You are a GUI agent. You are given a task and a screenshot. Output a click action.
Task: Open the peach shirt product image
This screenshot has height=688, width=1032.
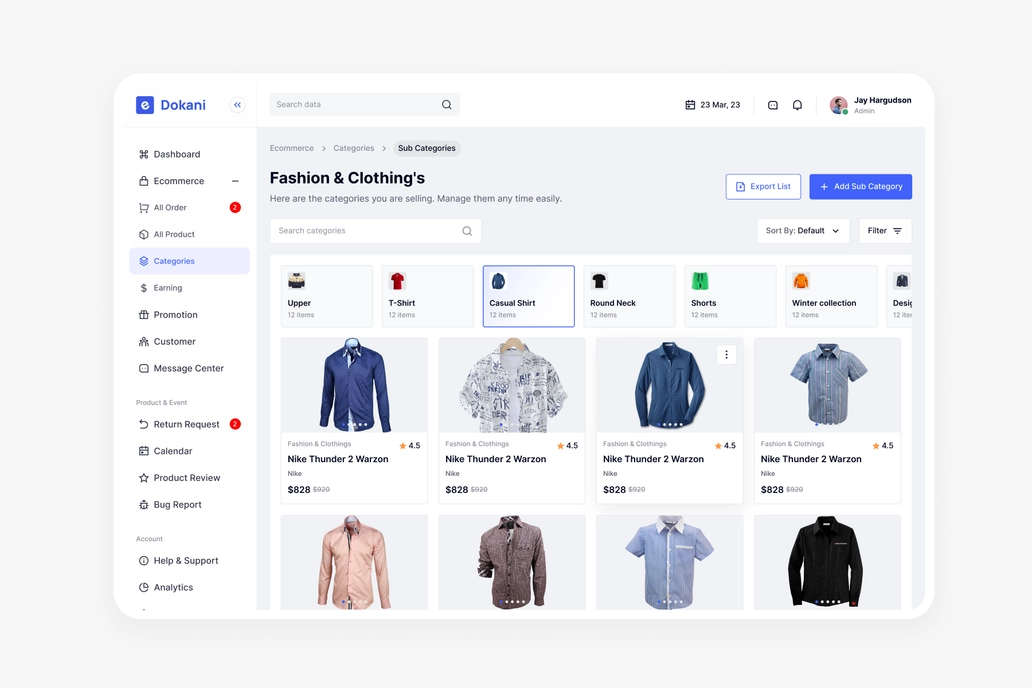[x=354, y=562]
